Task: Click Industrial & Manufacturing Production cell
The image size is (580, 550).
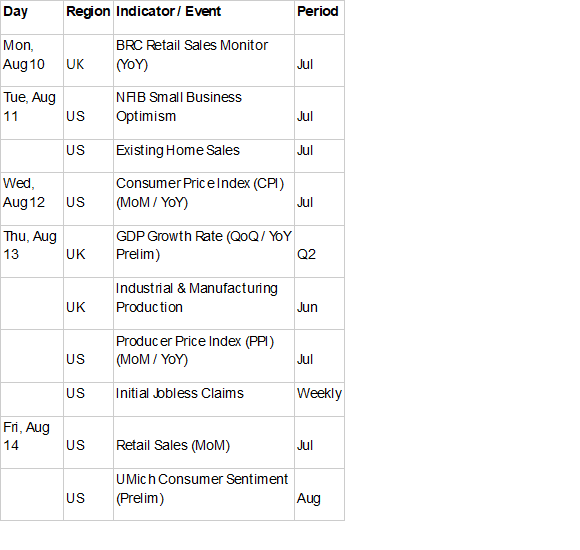Action: pos(204,304)
